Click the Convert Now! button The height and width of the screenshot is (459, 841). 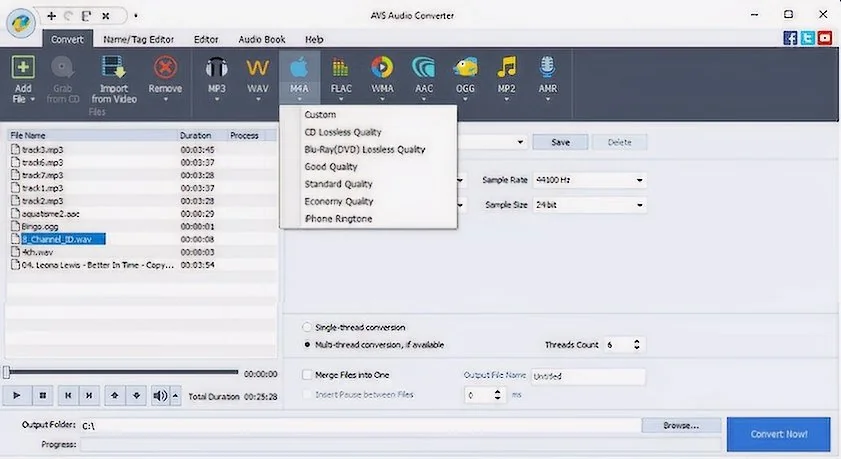pos(779,434)
